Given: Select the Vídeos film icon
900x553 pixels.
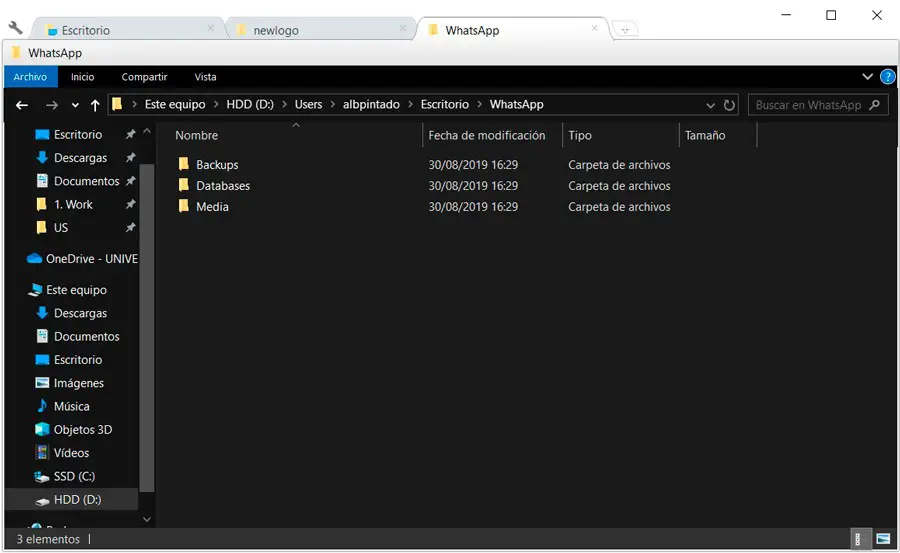Looking at the screenshot, I should click(x=42, y=453).
